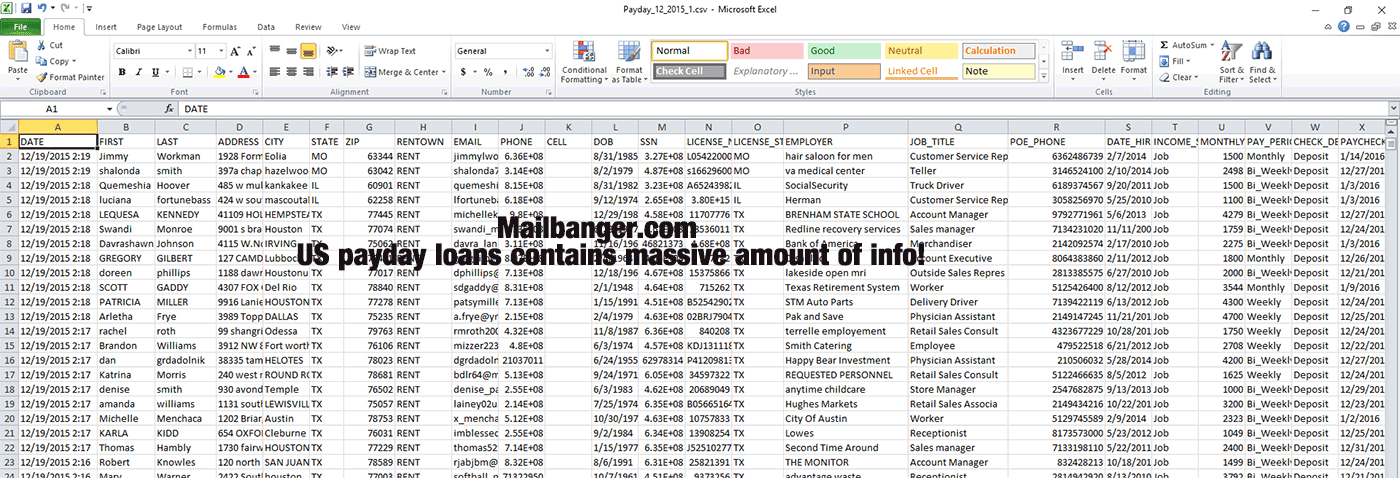Switch to the Page Layout tab

(159, 27)
